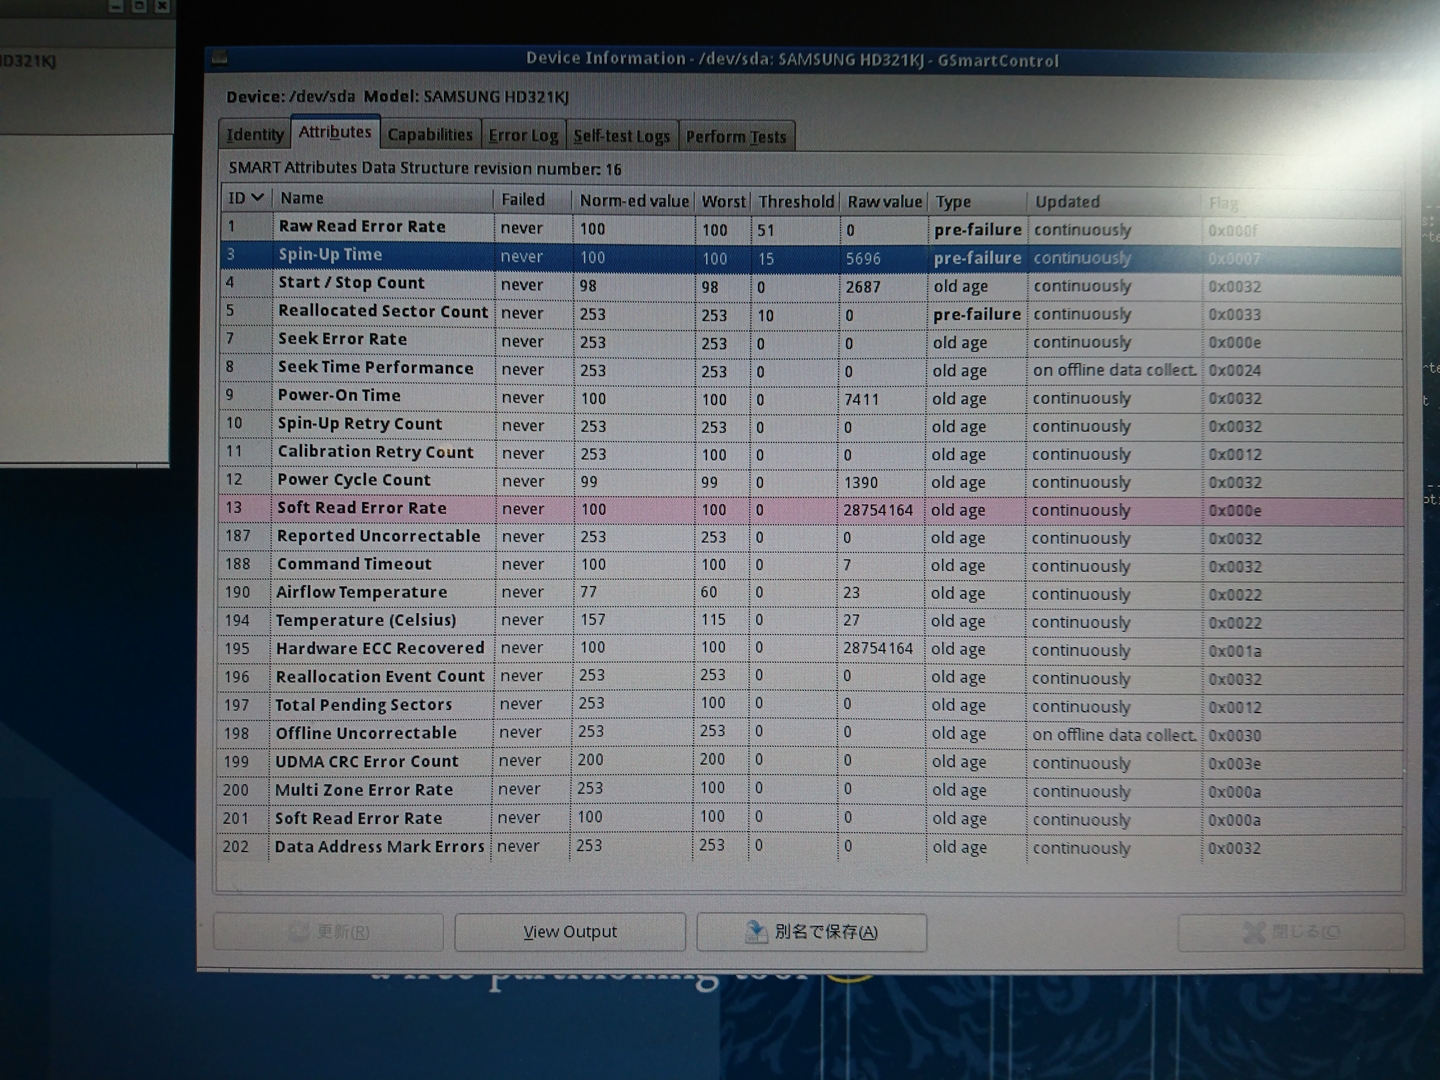Select the Reallocated Sector Count row

[383, 311]
